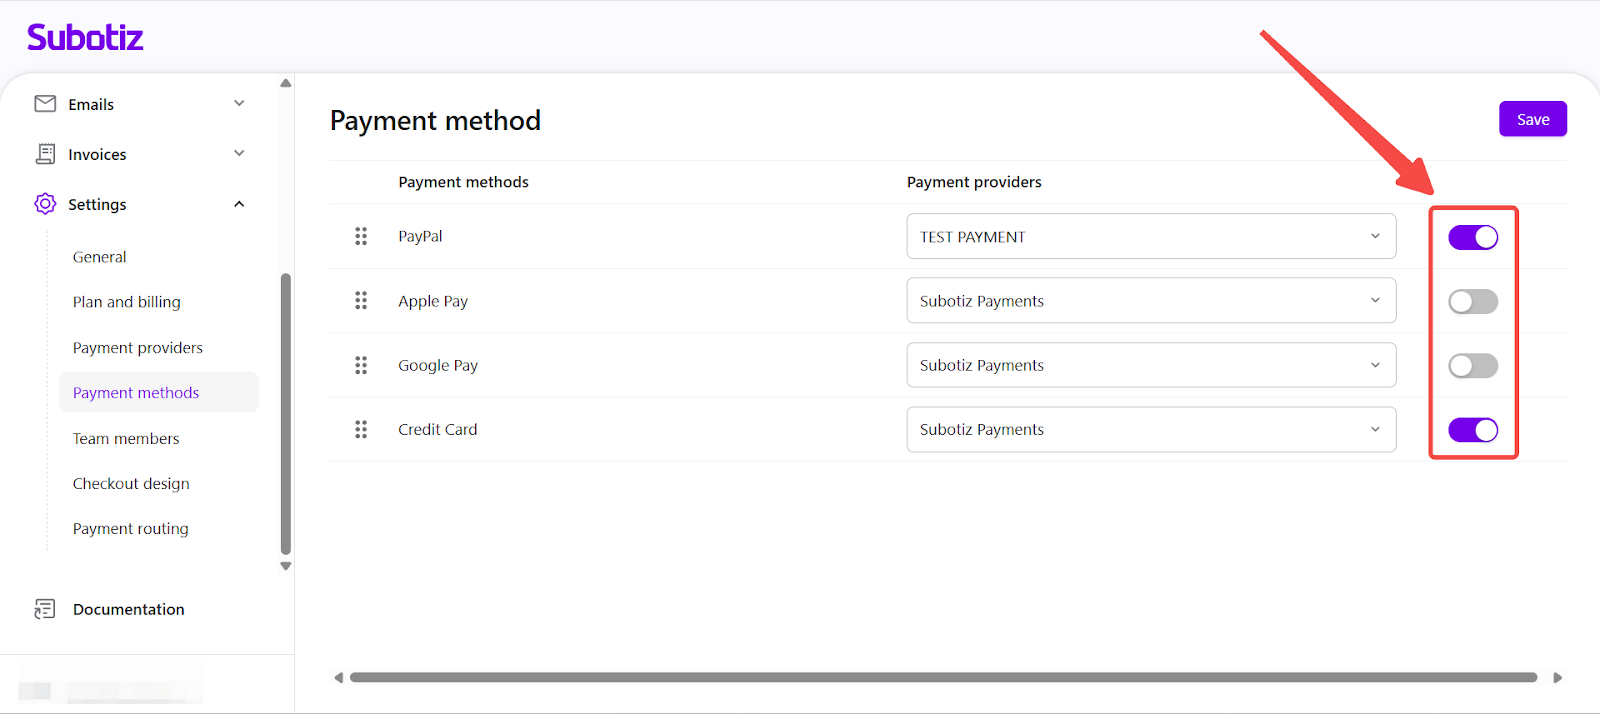Click the Save button
Viewport: 1600px width, 714px height.
[1532, 119]
